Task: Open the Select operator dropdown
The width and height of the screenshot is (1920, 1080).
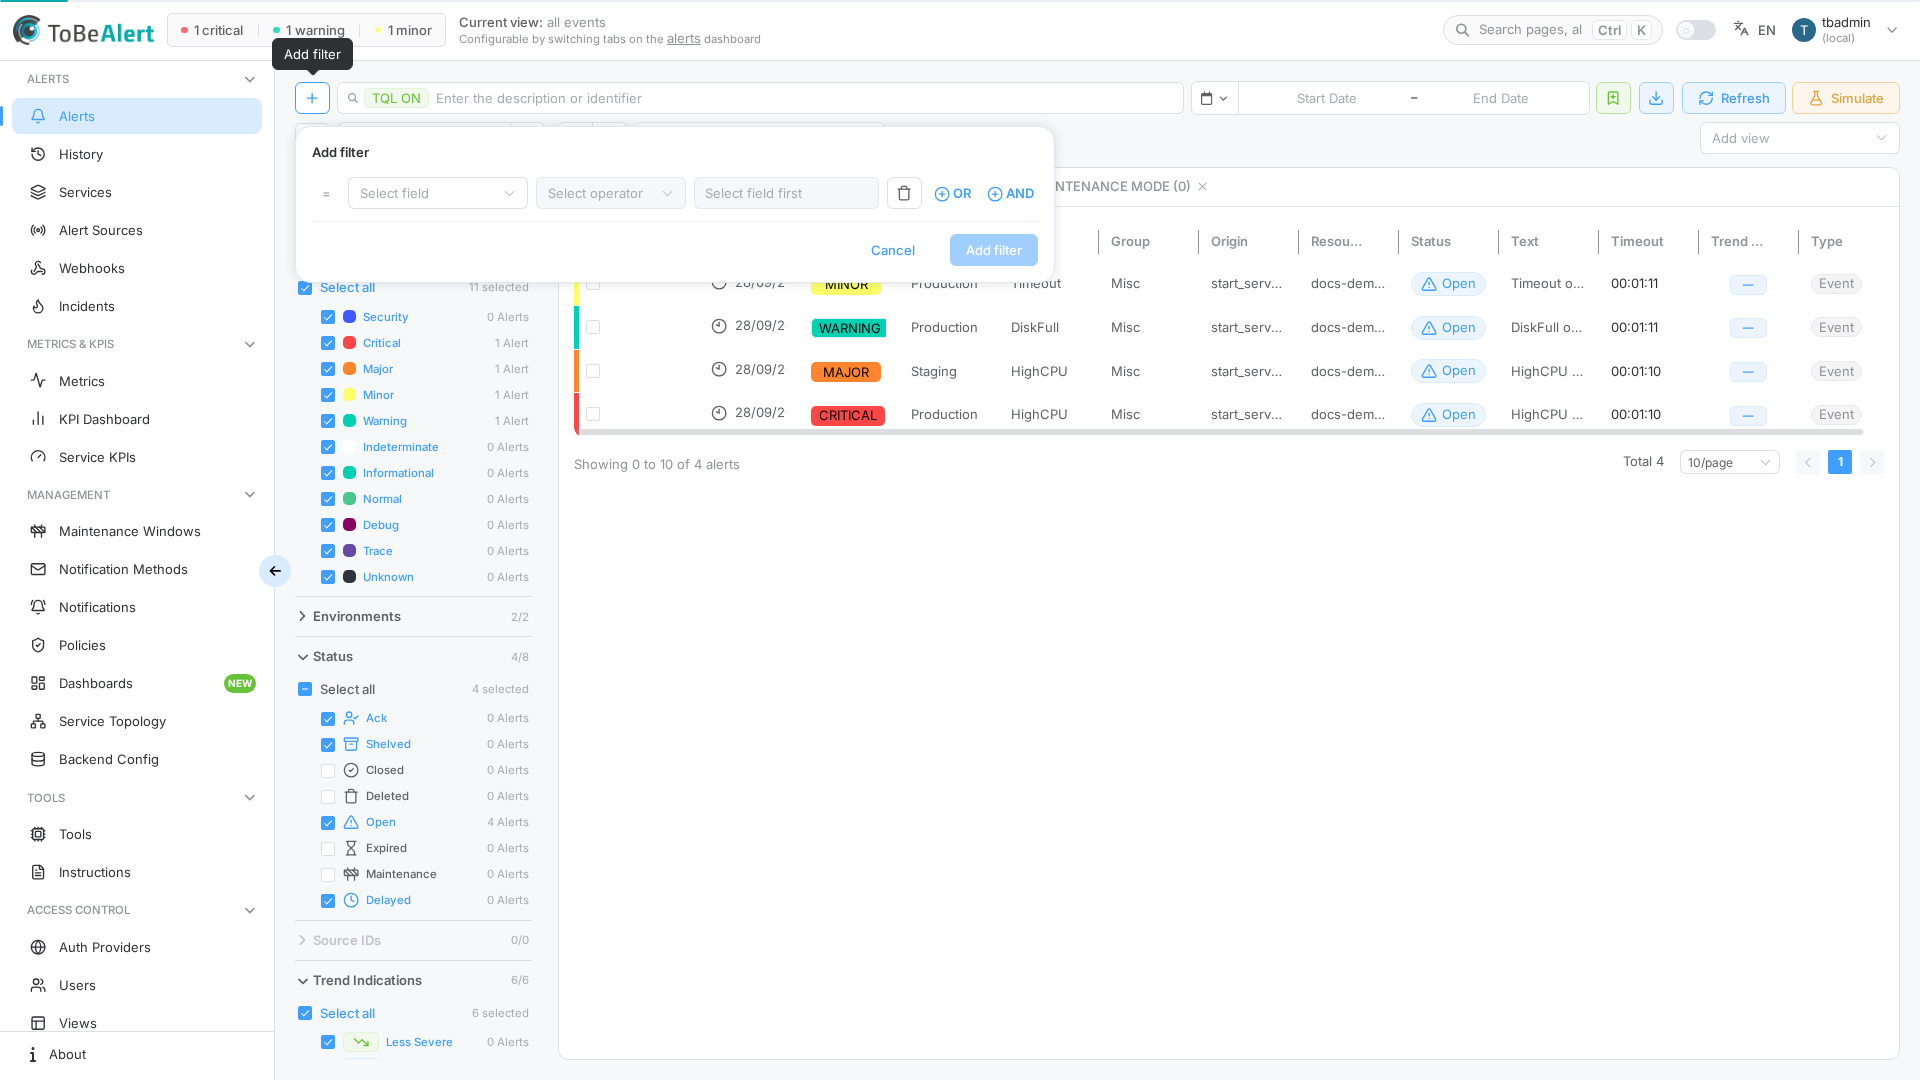Action: [610, 193]
